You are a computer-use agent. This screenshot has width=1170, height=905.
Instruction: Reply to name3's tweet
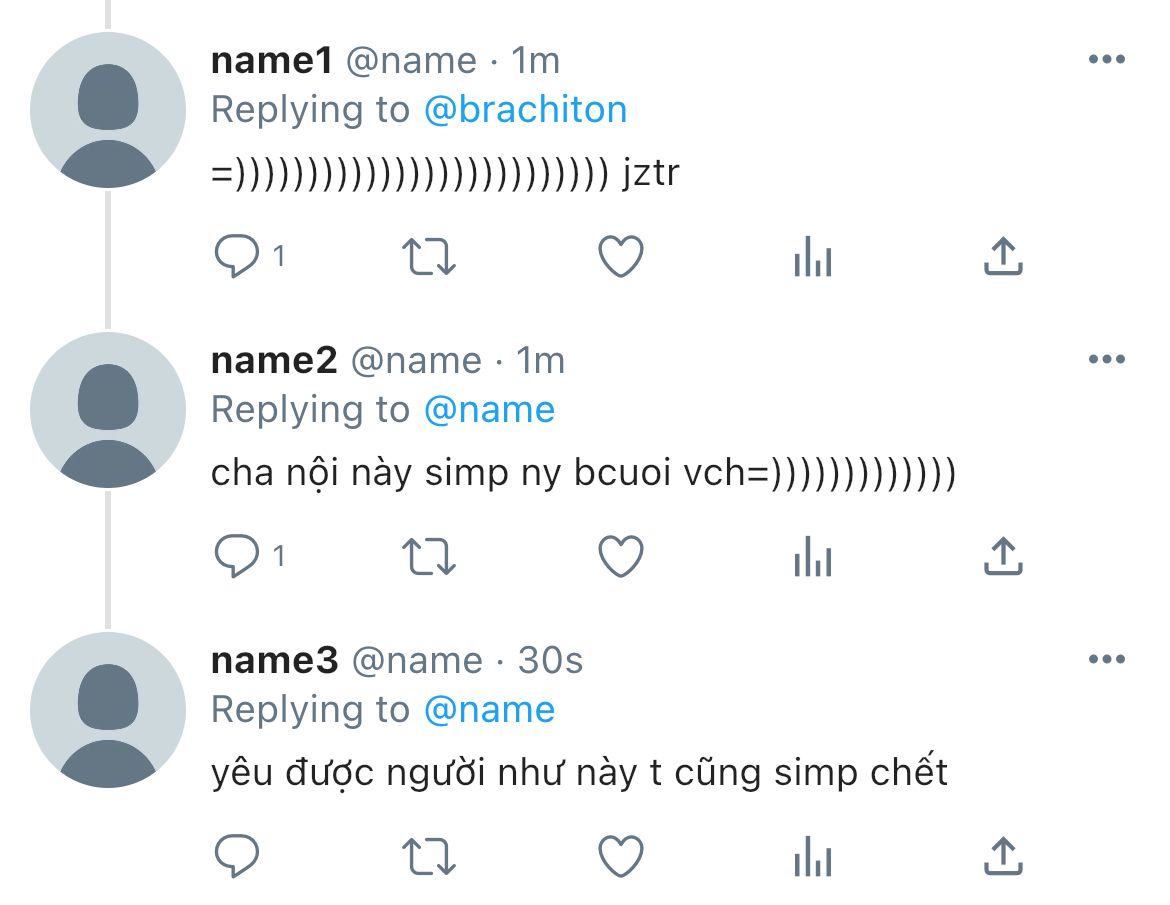(x=237, y=856)
